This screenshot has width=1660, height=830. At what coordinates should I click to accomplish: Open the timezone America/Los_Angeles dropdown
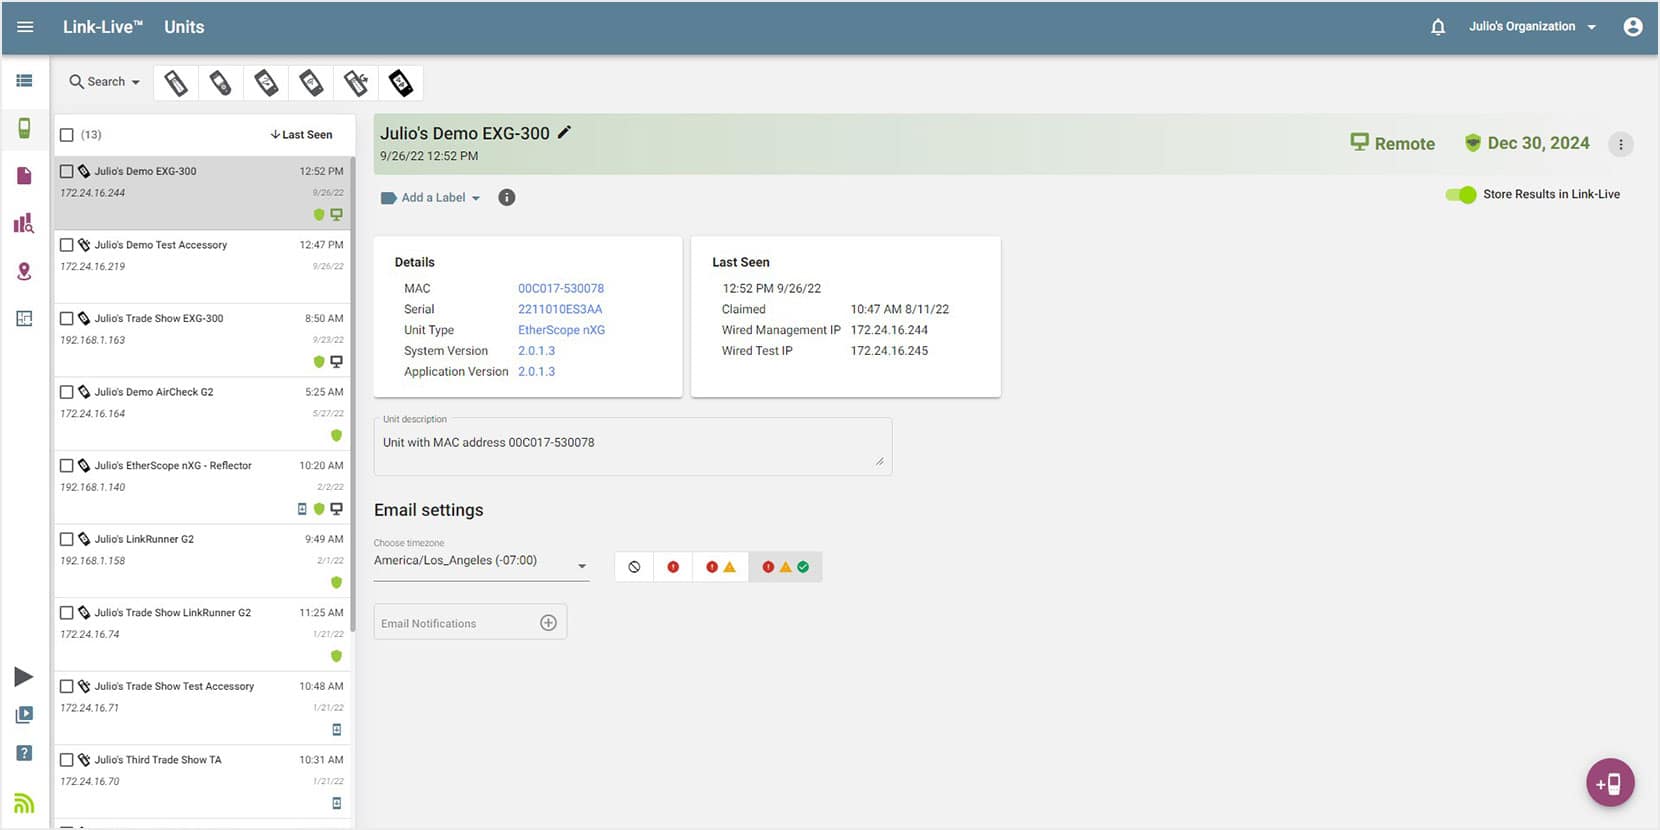(x=480, y=562)
